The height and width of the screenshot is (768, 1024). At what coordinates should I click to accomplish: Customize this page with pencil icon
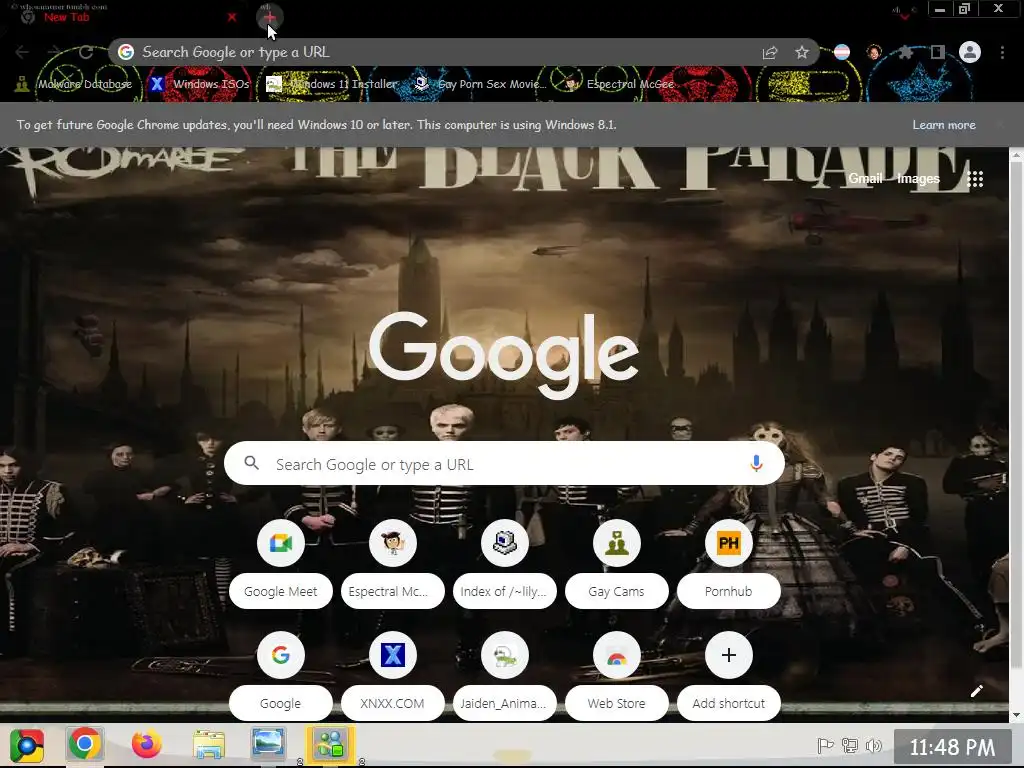(977, 691)
